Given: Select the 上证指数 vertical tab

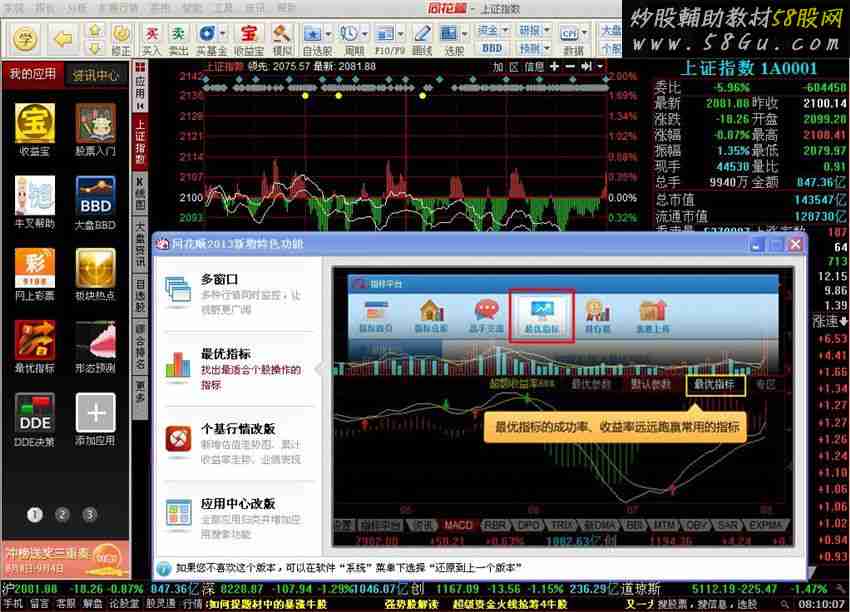Looking at the screenshot, I should point(140,141).
